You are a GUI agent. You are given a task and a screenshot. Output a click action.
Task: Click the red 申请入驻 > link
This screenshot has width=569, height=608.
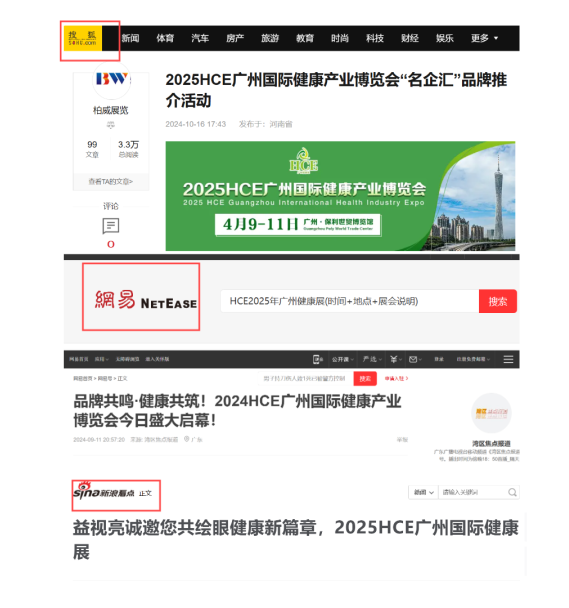coord(396,378)
